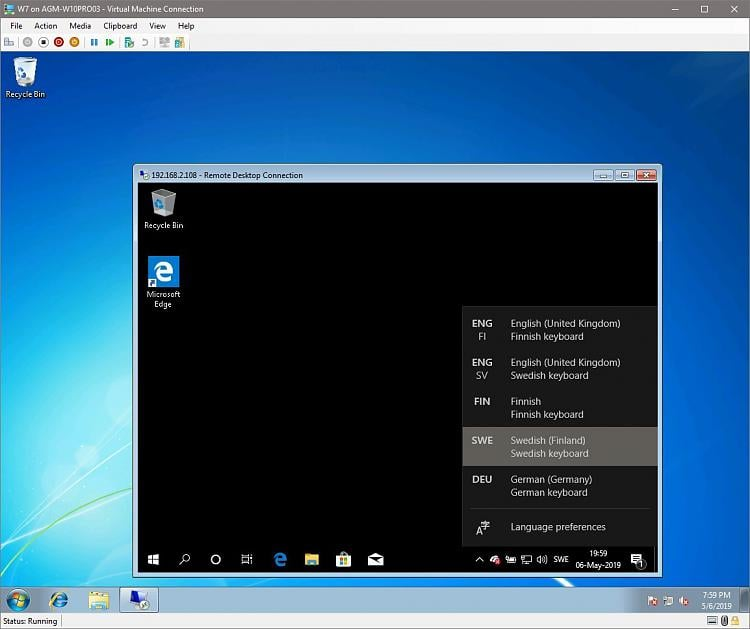Click the greyed Start VM toolbar icon
This screenshot has height=629, width=750.
pos(28,43)
